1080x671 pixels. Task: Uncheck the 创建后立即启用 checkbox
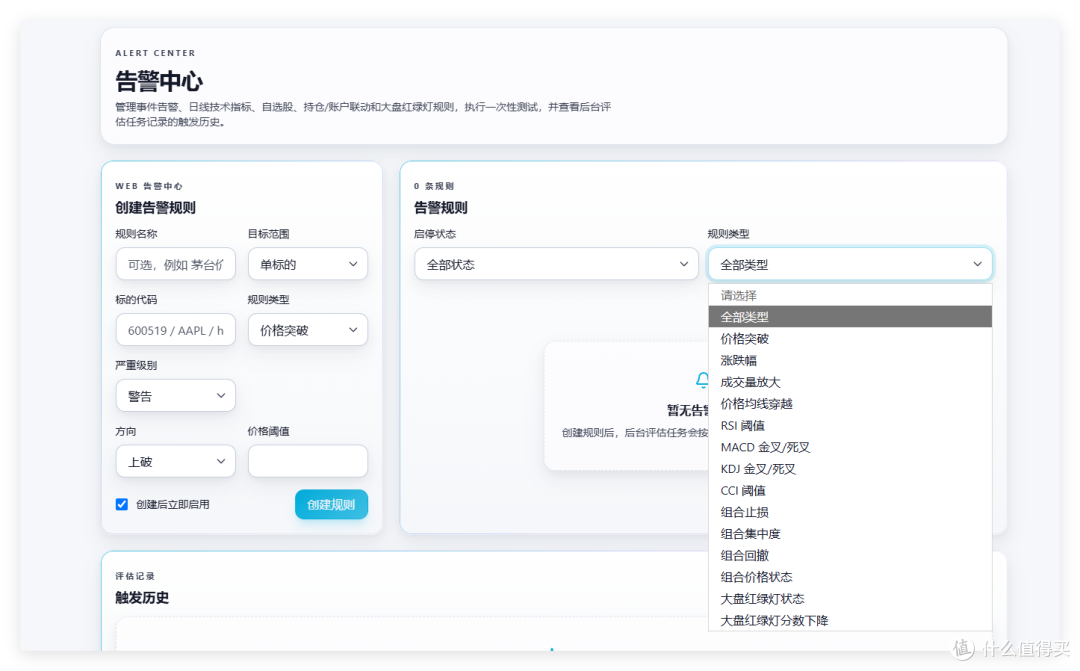122,504
